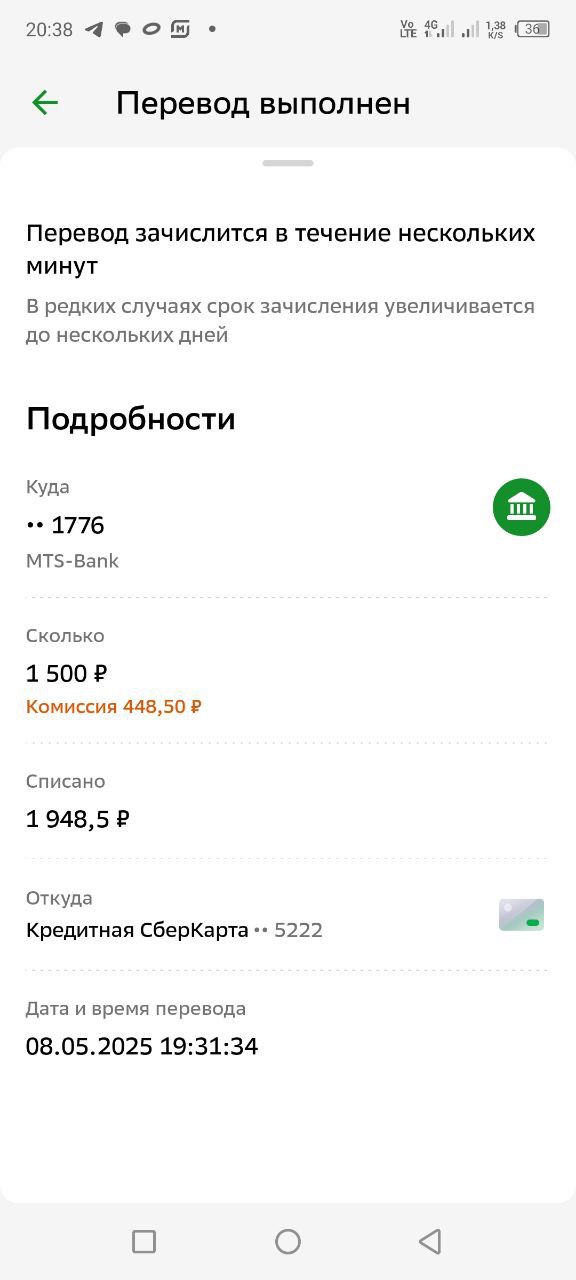The width and height of the screenshot is (576, 1280).
Task: Tap the Подробности heading
Action: [x=131, y=419]
